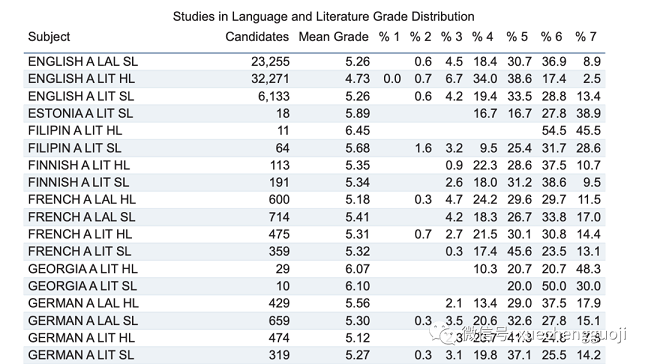Click the 54.5 value in Filipin HL row
Image resolution: width=648 pixels, height=364 pixels.
pyautogui.click(x=554, y=131)
